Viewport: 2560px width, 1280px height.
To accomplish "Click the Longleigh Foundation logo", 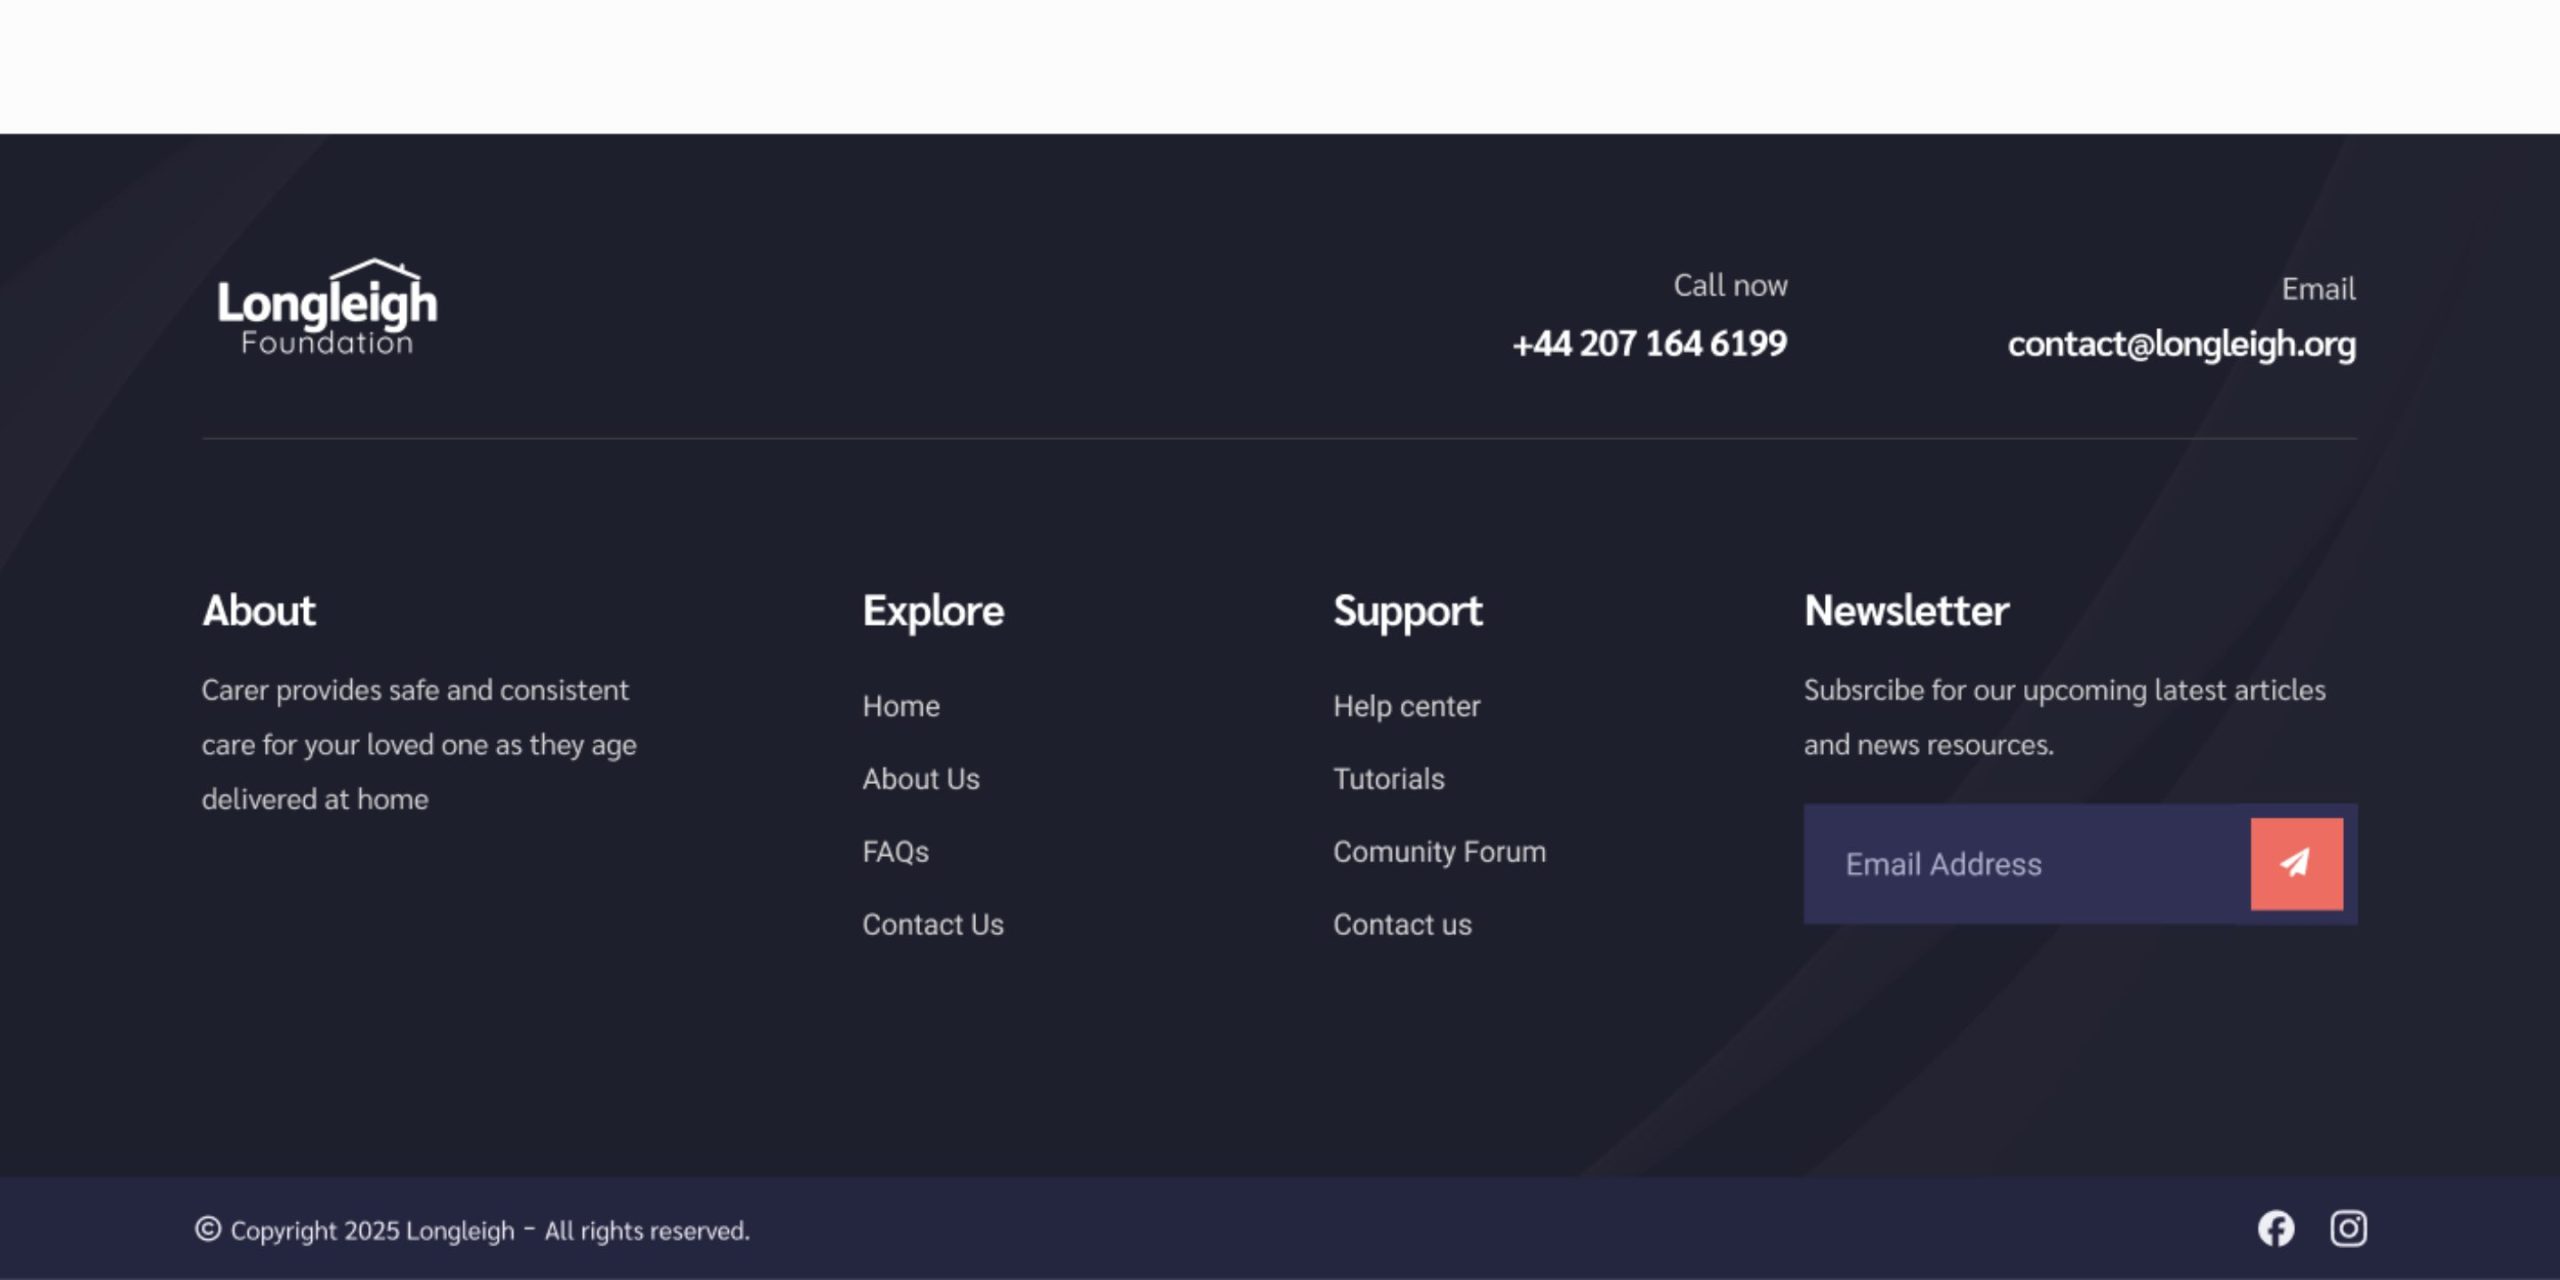I will (x=327, y=307).
